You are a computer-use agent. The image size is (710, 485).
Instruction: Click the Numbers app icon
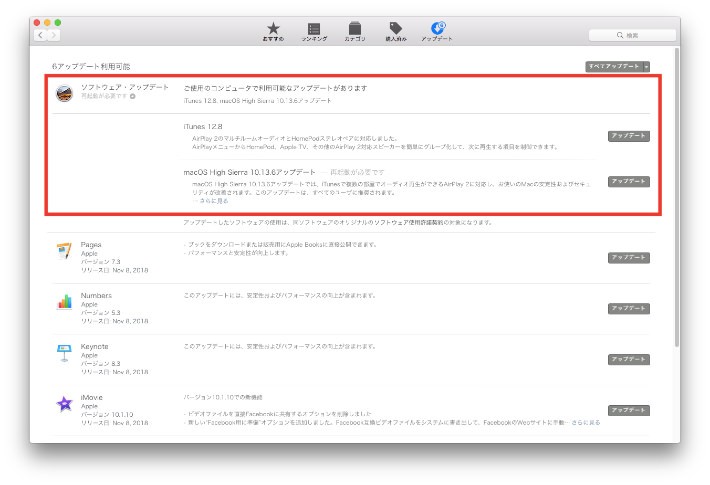tap(64, 302)
